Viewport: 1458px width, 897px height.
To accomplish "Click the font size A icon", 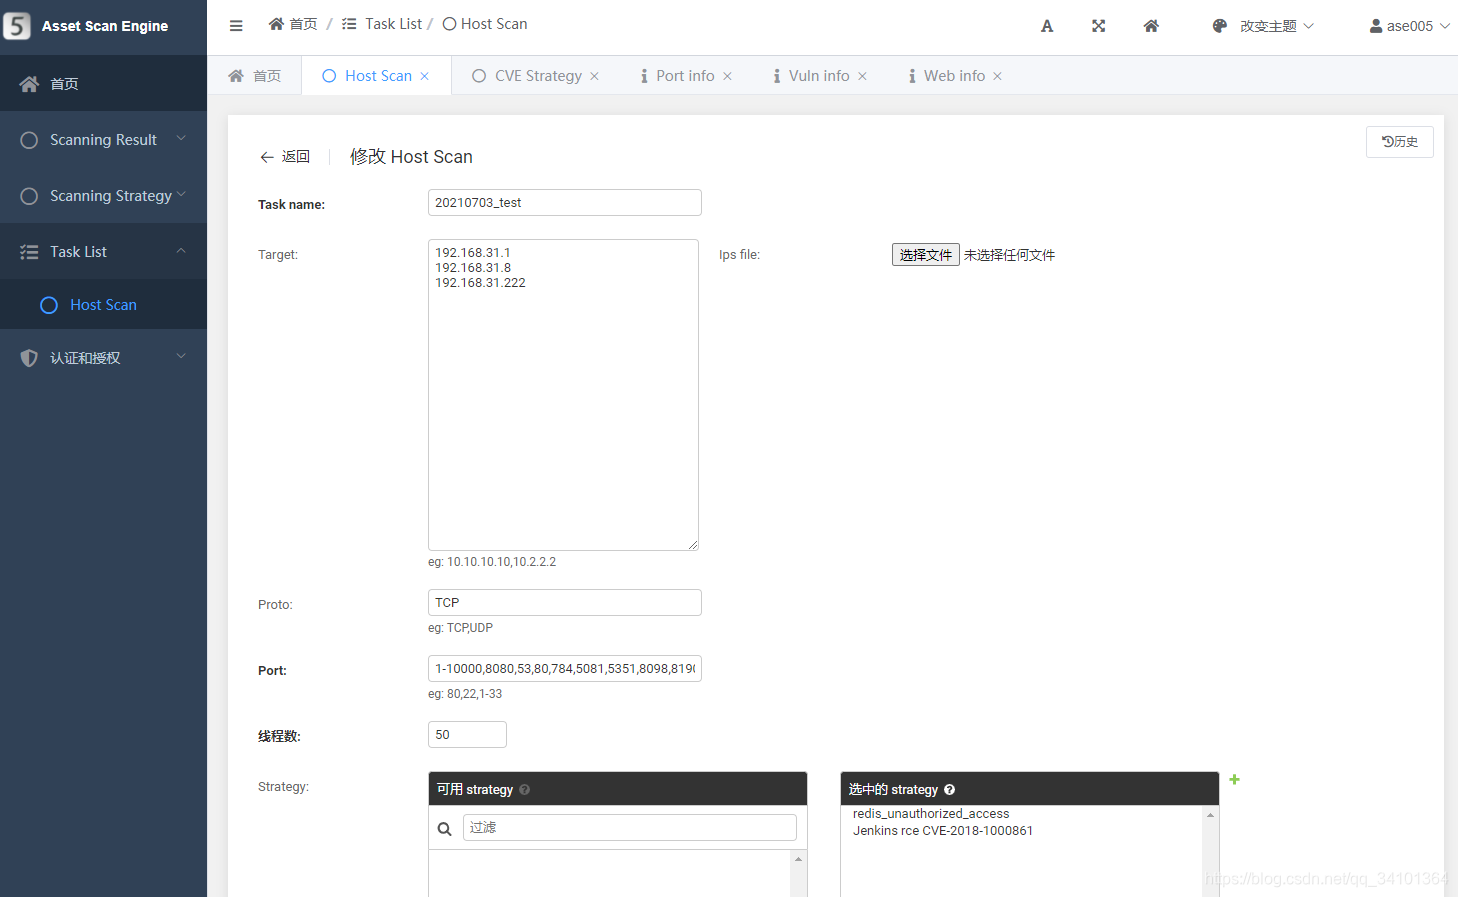I will pos(1047,26).
